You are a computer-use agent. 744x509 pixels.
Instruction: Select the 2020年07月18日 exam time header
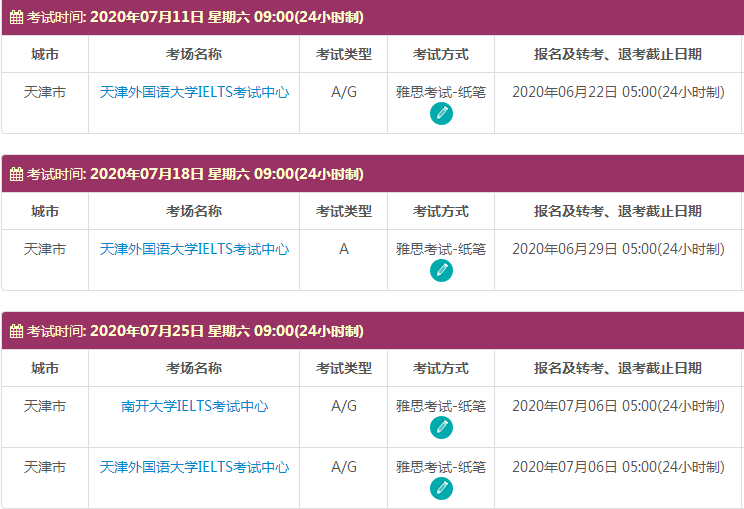[372, 174]
